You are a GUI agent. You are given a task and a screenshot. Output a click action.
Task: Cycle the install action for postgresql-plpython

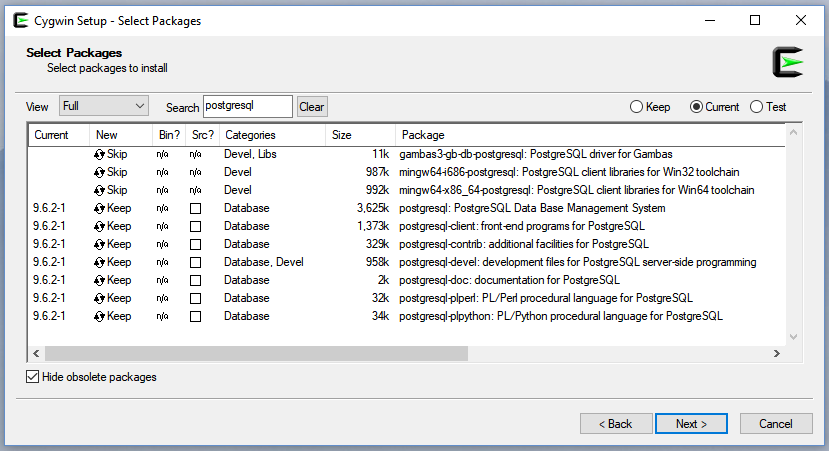[x=99, y=316]
